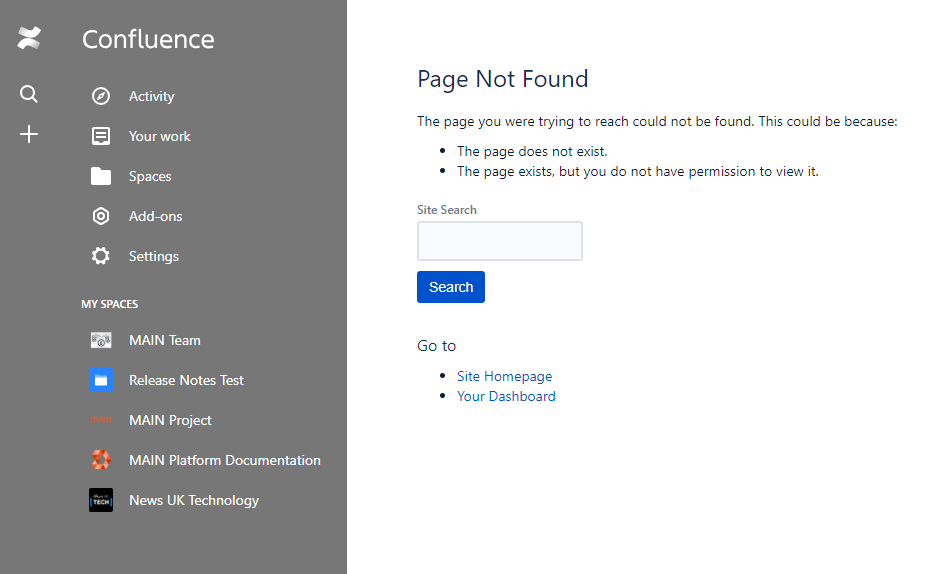Follow the Site Homepage link

504,376
